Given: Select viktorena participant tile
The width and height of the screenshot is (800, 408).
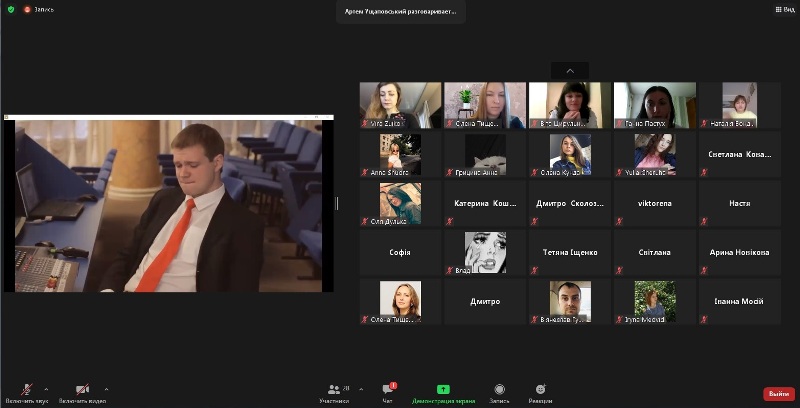Looking at the screenshot, I should [655, 203].
